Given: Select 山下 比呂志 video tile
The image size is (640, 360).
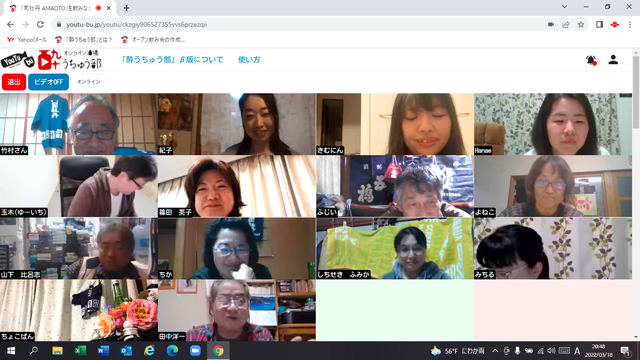Looking at the screenshot, I should 79,248.
